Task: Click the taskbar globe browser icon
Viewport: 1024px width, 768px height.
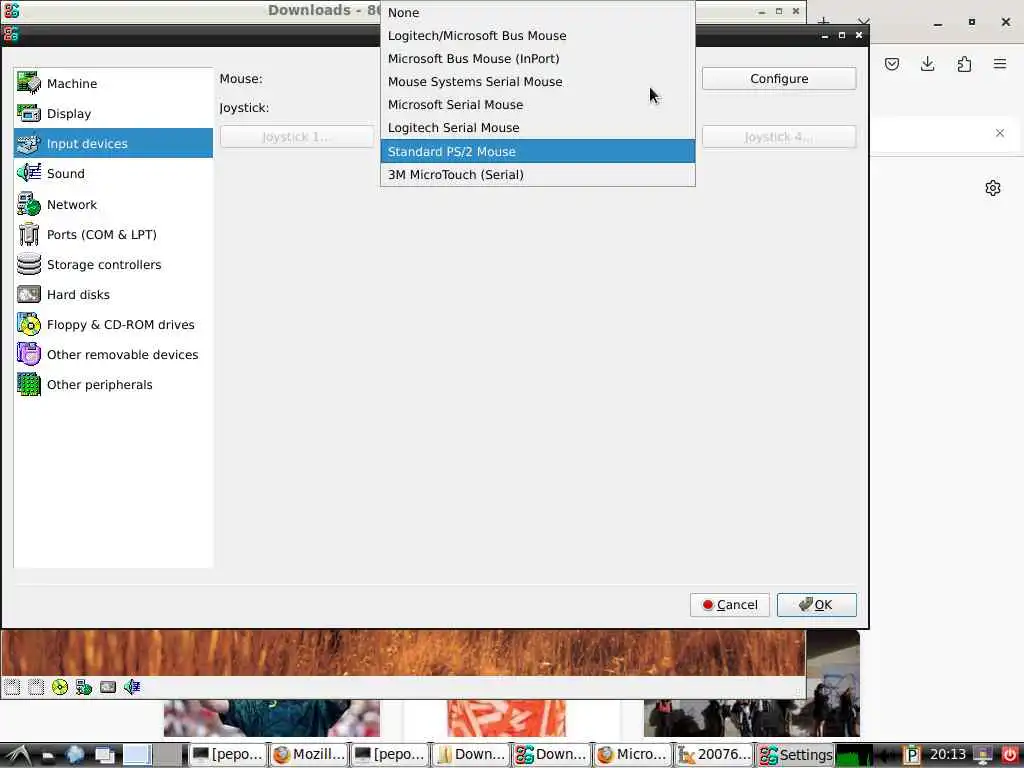Action: pos(75,755)
